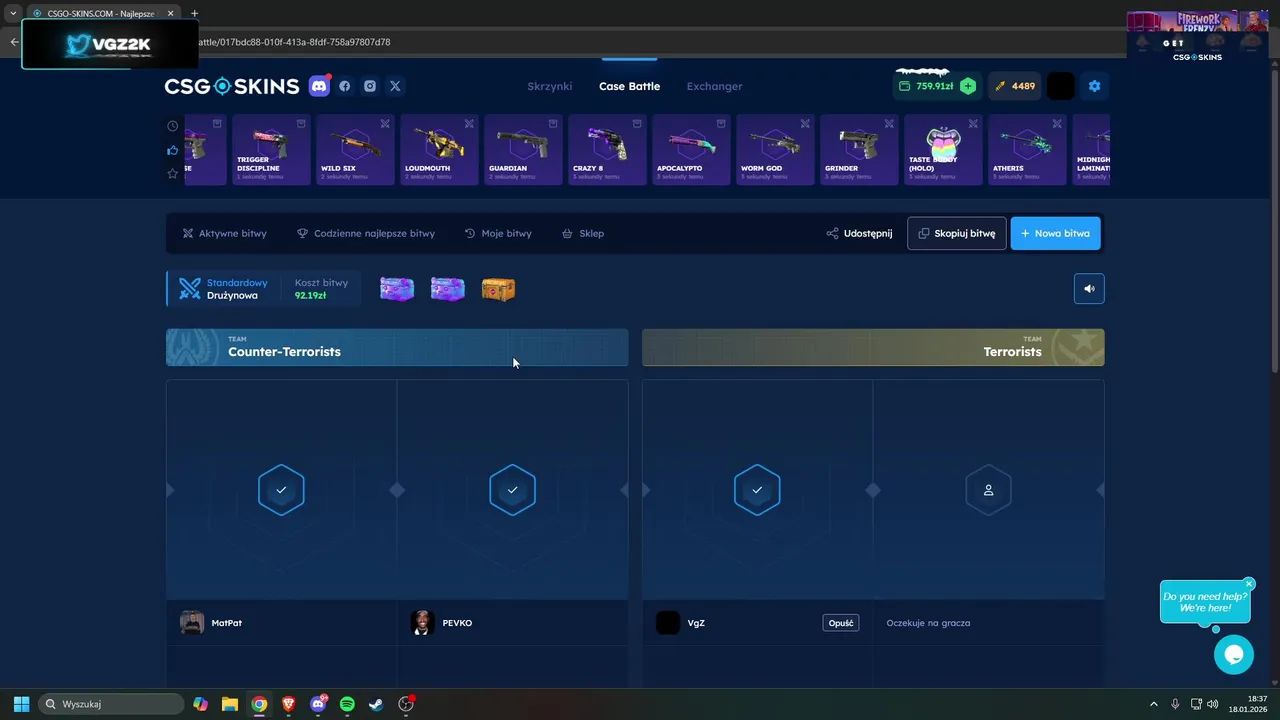The width and height of the screenshot is (1280, 720).
Task: Open the Skrzynki tab
Action: click(550, 86)
